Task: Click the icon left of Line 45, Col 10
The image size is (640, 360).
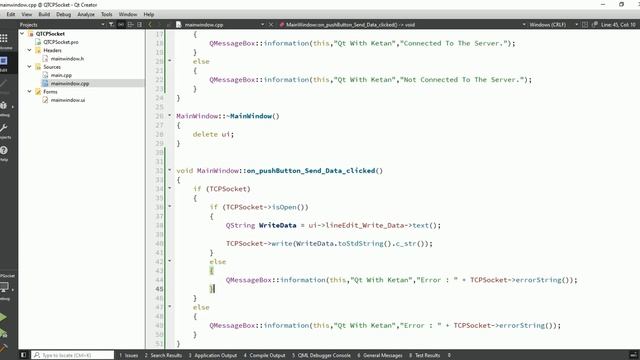Action: click(595, 24)
